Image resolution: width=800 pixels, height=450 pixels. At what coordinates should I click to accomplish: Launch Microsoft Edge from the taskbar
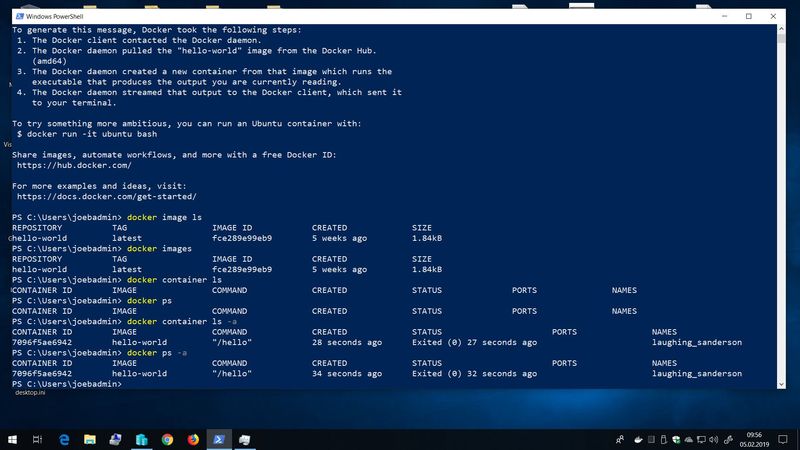[64, 439]
